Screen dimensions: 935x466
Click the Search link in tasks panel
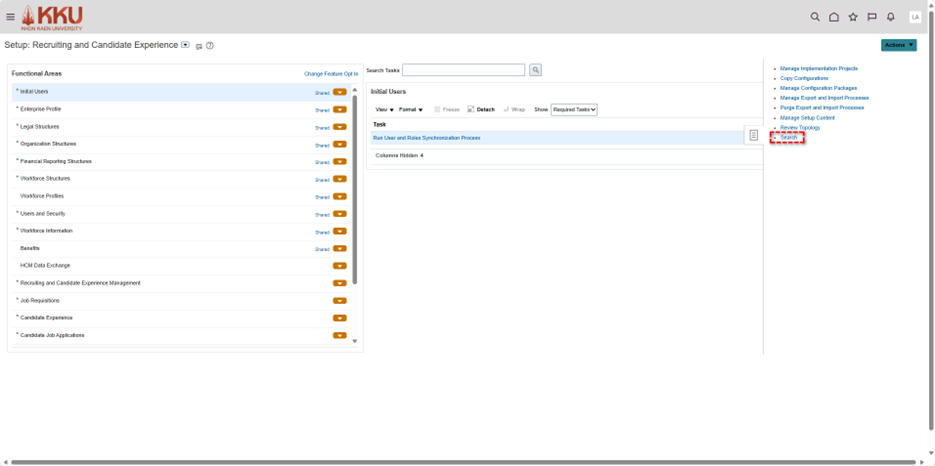pos(789,138)
